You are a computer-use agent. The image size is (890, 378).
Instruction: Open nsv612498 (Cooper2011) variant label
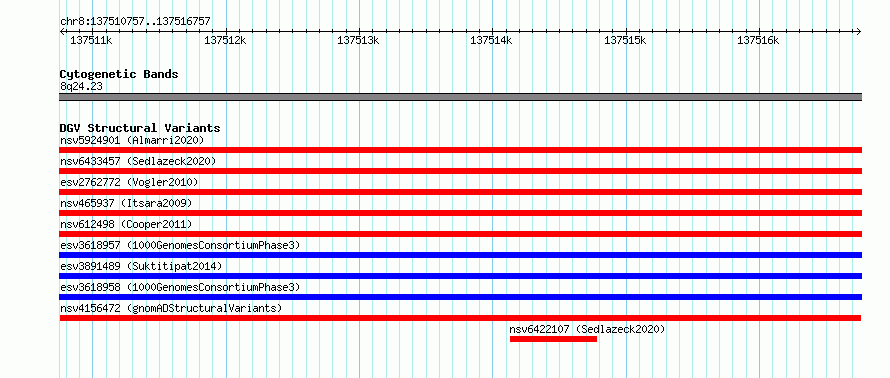[x=126, y=224]
